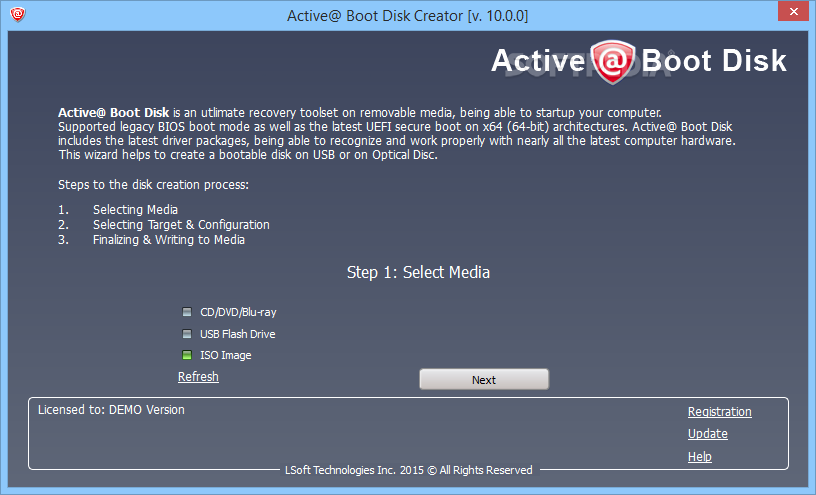Click the Active@ Boot Disk logo shield
This screenshot has height=495, width=816.
pos(613,62)
